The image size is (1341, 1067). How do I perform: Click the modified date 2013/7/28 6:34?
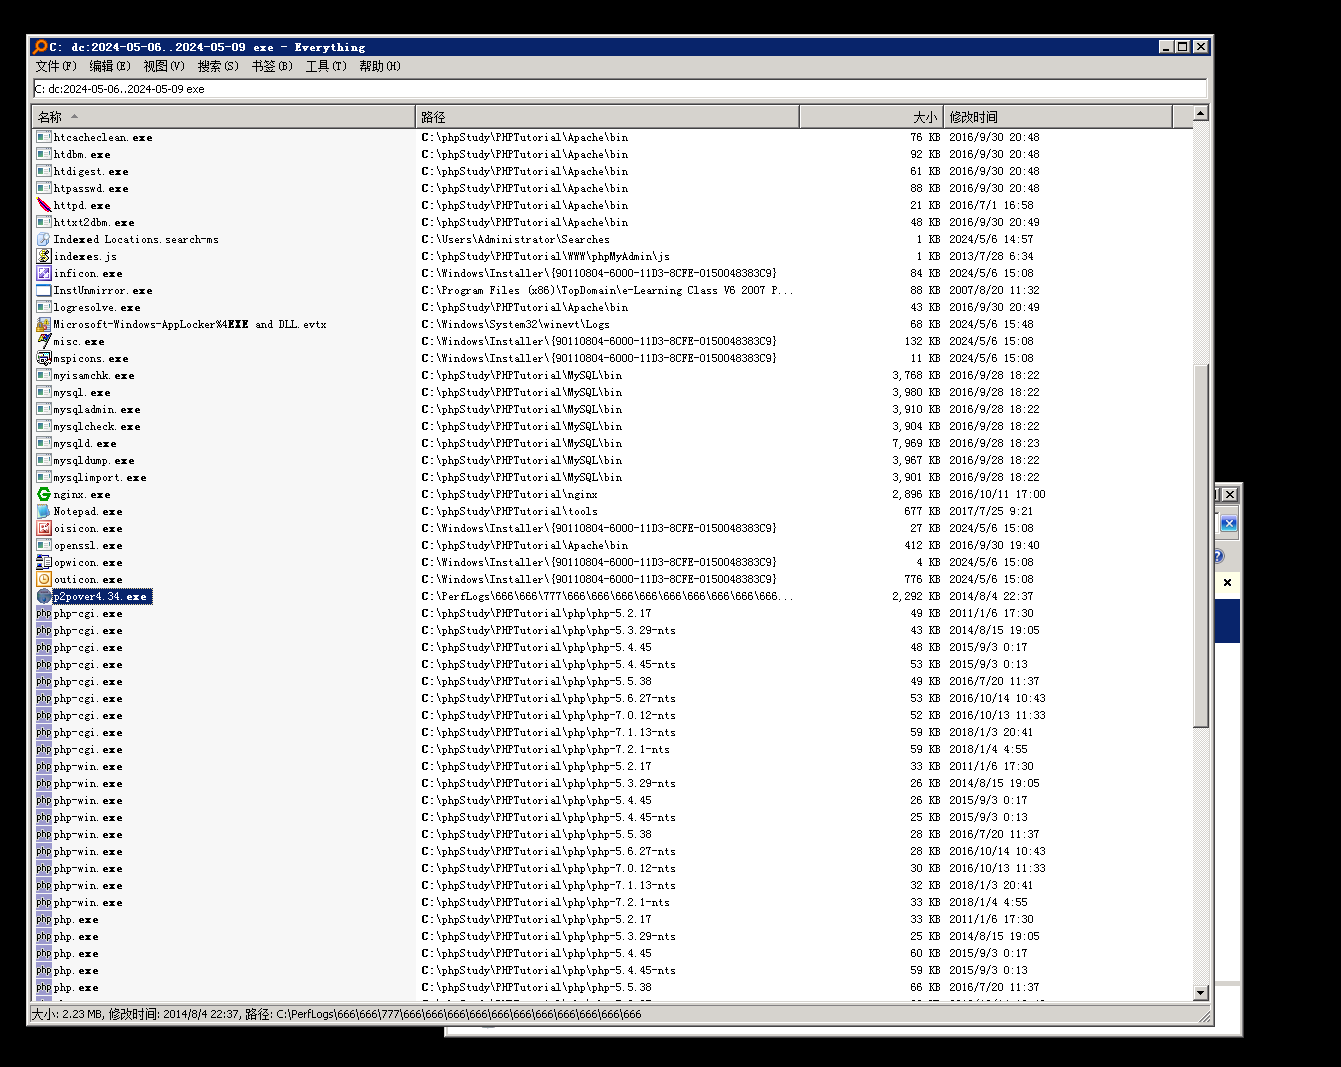(992, 256)
